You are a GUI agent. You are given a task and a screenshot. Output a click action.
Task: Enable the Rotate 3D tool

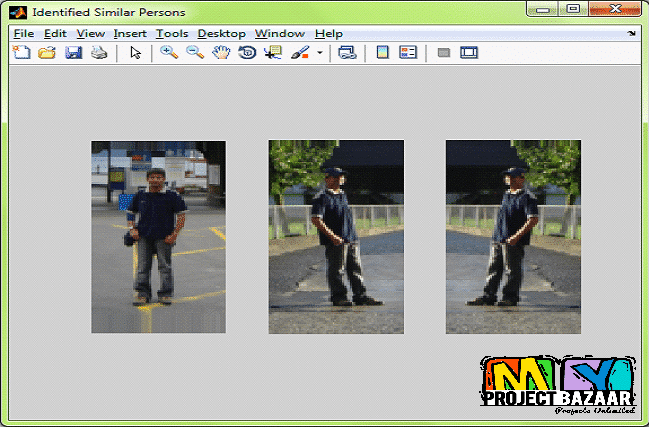coord(247,53)
